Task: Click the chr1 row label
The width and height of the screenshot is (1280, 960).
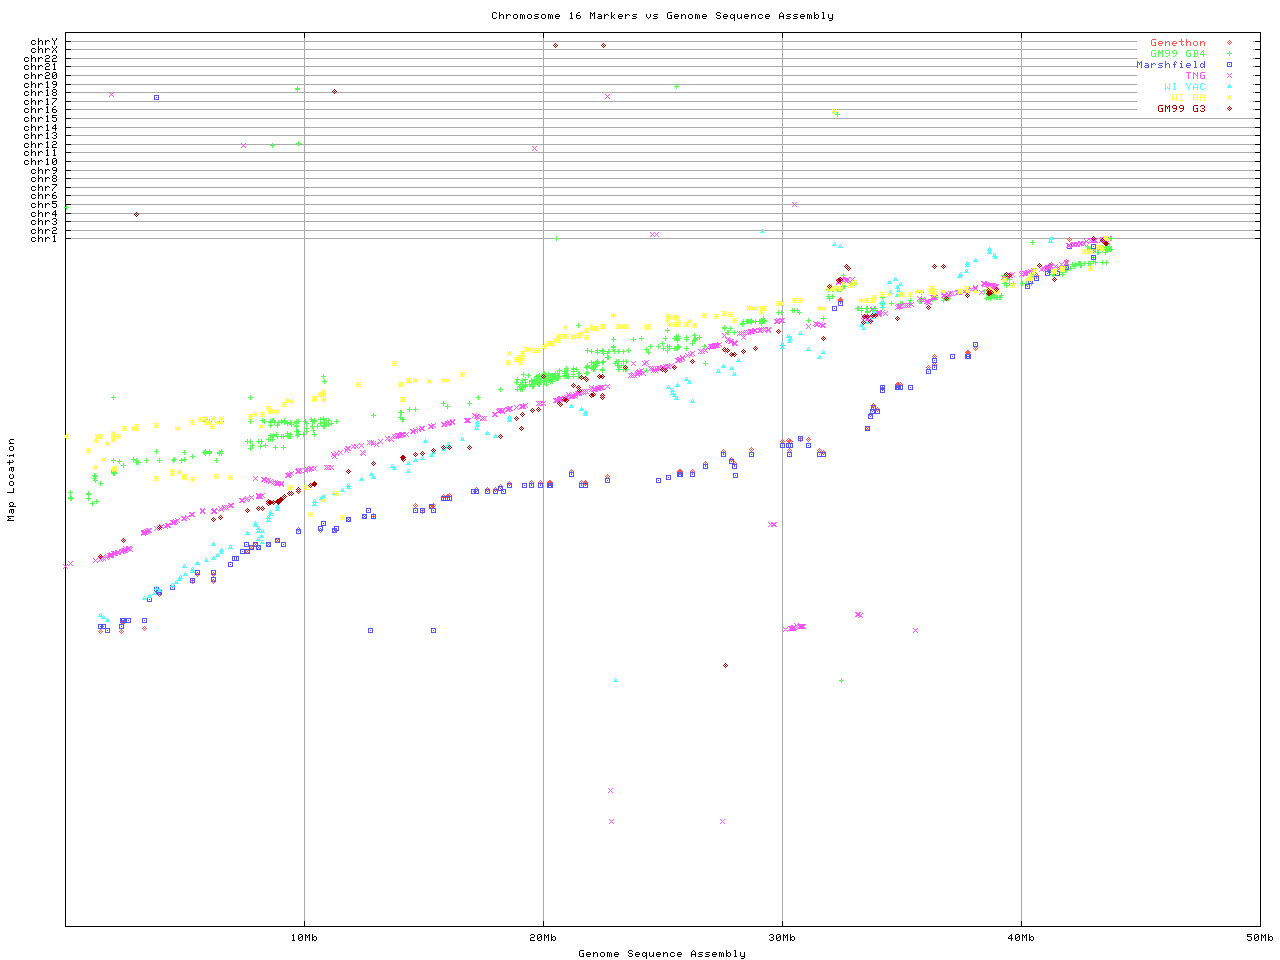Action: pyautogui.click(x=44, y=239)
